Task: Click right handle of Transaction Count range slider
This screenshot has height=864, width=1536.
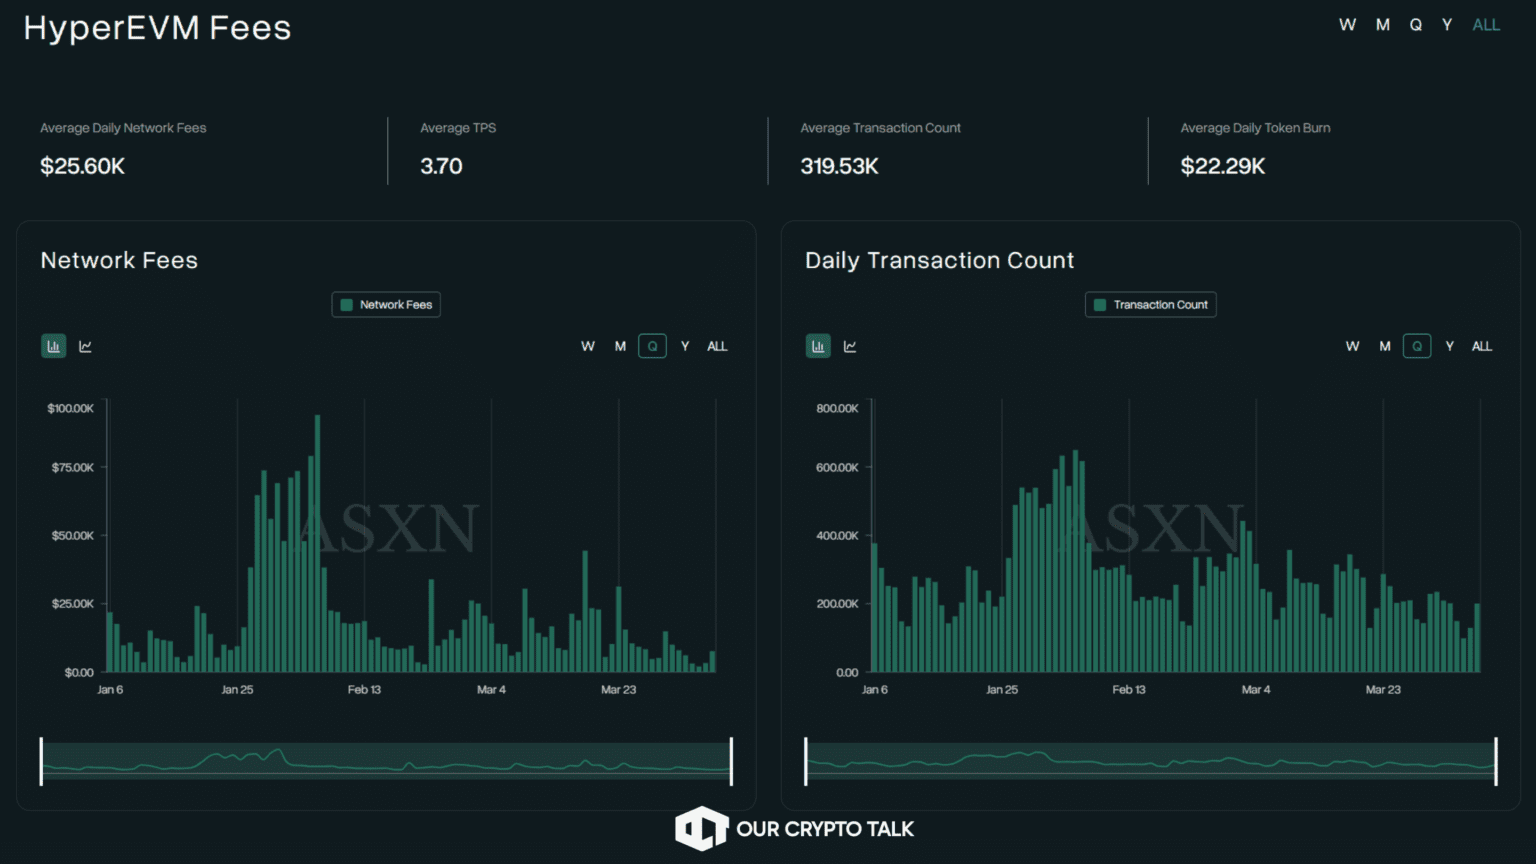Action: (1496, 761)
